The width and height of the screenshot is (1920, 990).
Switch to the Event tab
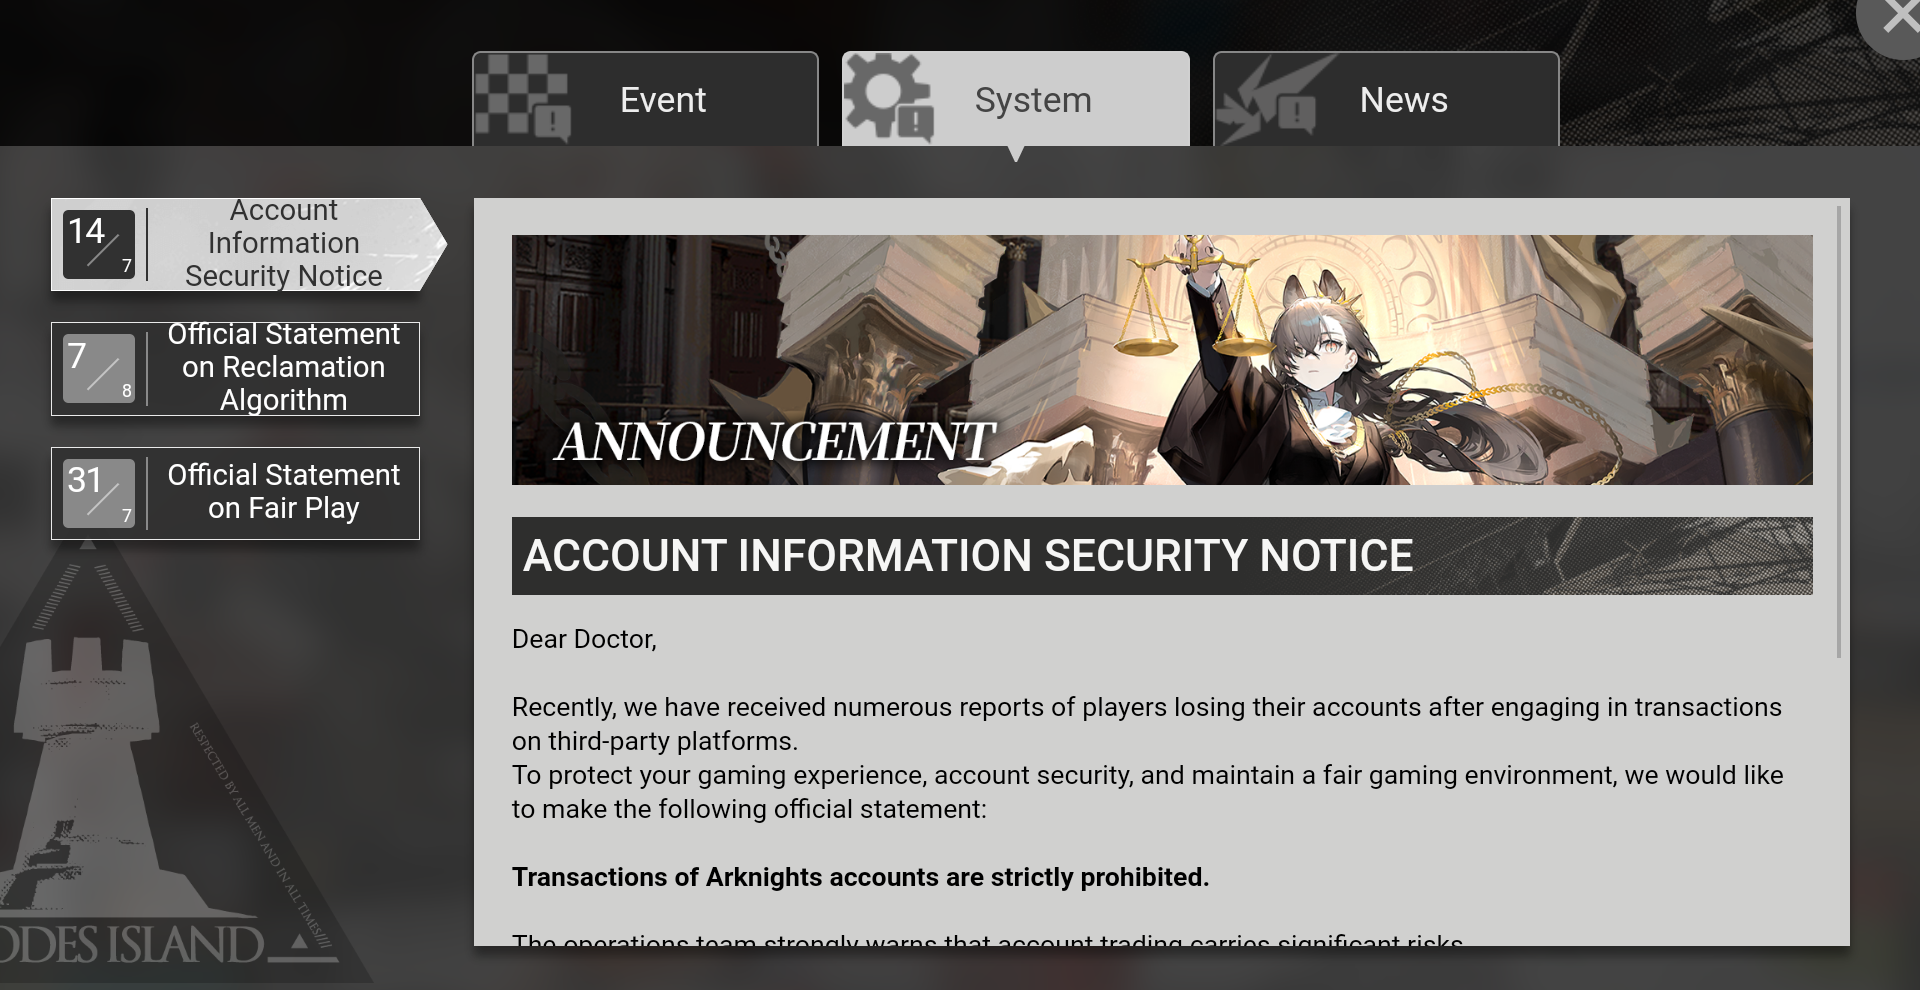[645, 99]
